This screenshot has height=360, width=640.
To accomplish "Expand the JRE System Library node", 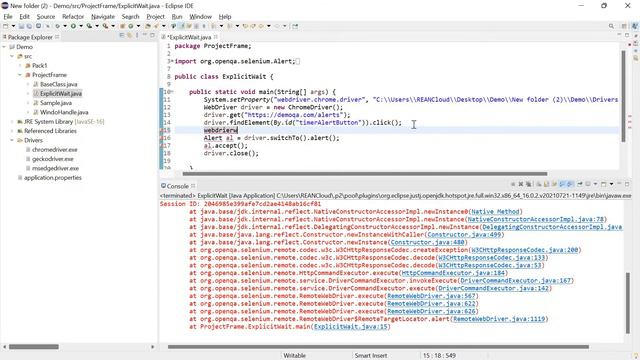I will tap(12, 122).
